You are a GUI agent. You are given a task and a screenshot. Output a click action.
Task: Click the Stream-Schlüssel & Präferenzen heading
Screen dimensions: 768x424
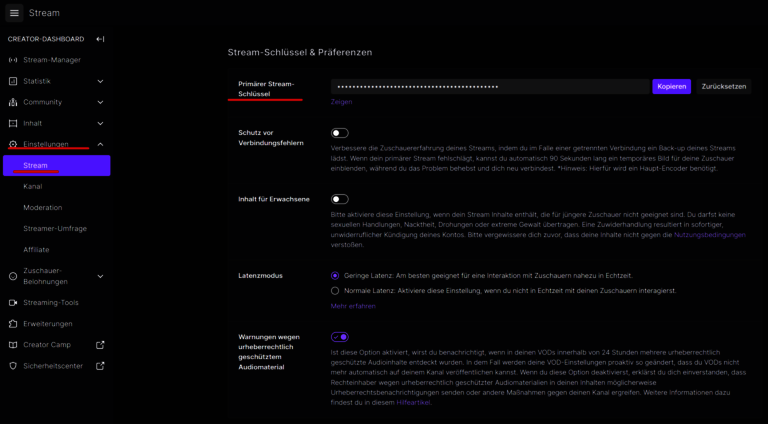[300, 52]
